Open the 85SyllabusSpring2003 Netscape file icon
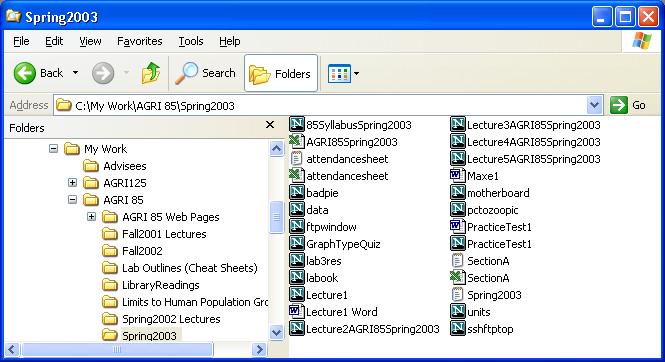 297,125
